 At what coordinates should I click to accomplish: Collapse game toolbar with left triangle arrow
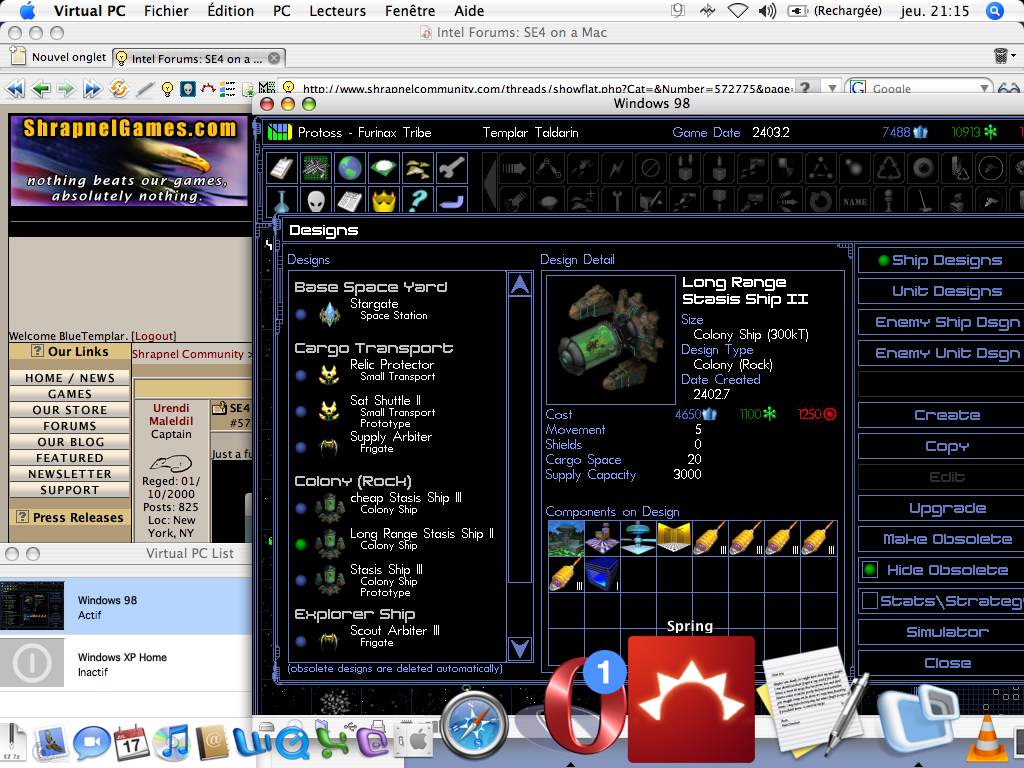[490, 183]
